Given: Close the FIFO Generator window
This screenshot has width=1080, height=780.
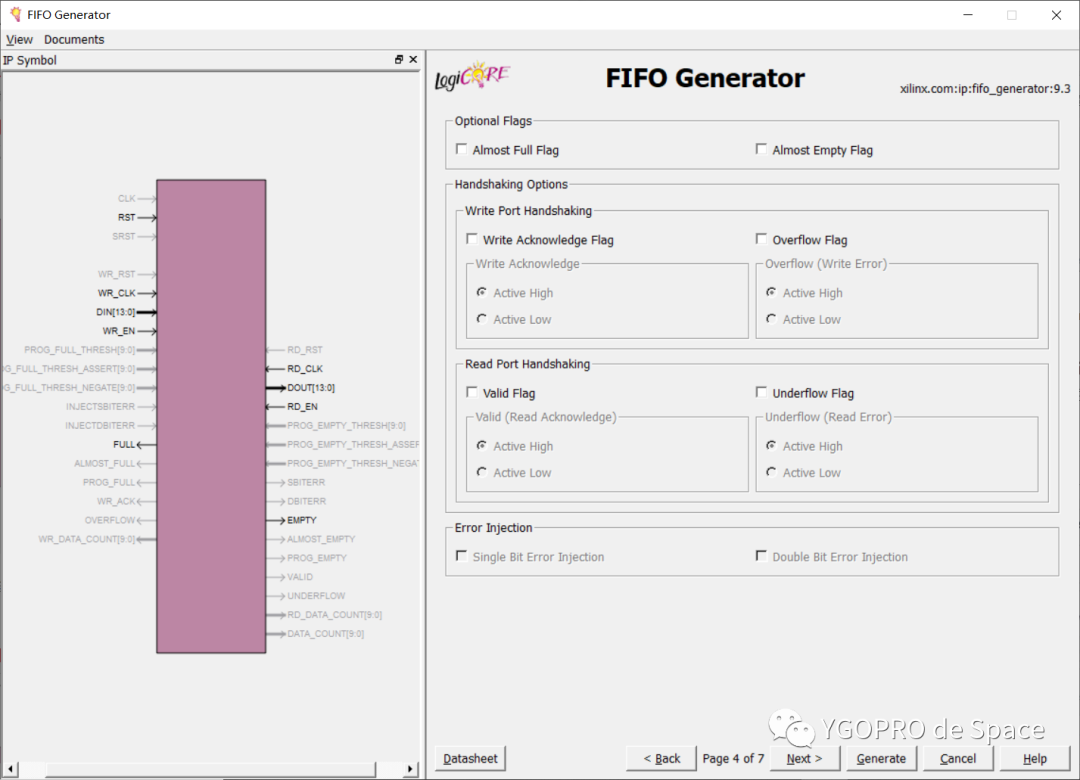Looking at the screenshot, I should 1056,15.
